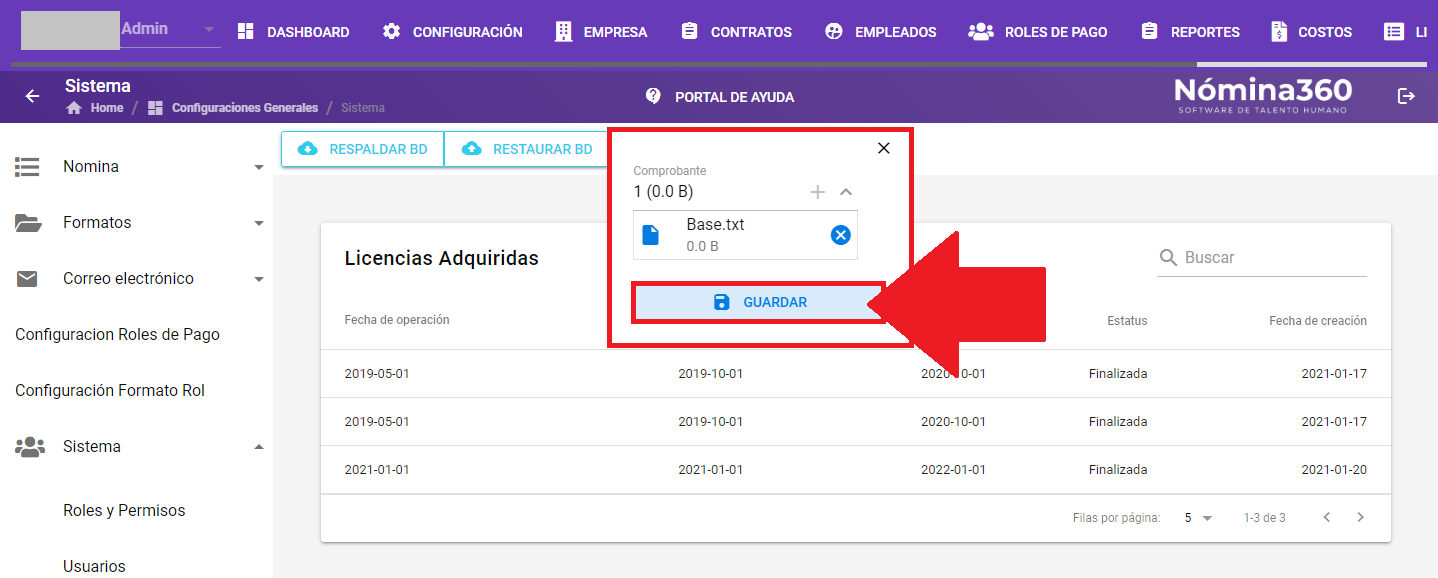Add a file with the plus icon
Viewport: 1438px width, 578px height.
click(x=817, y=192)
